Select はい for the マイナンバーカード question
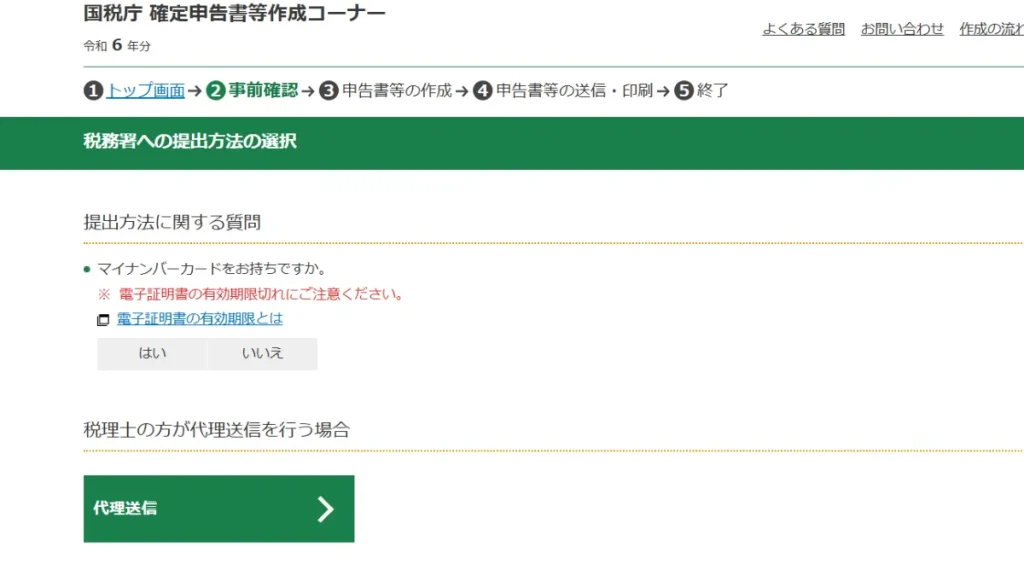 151,354
